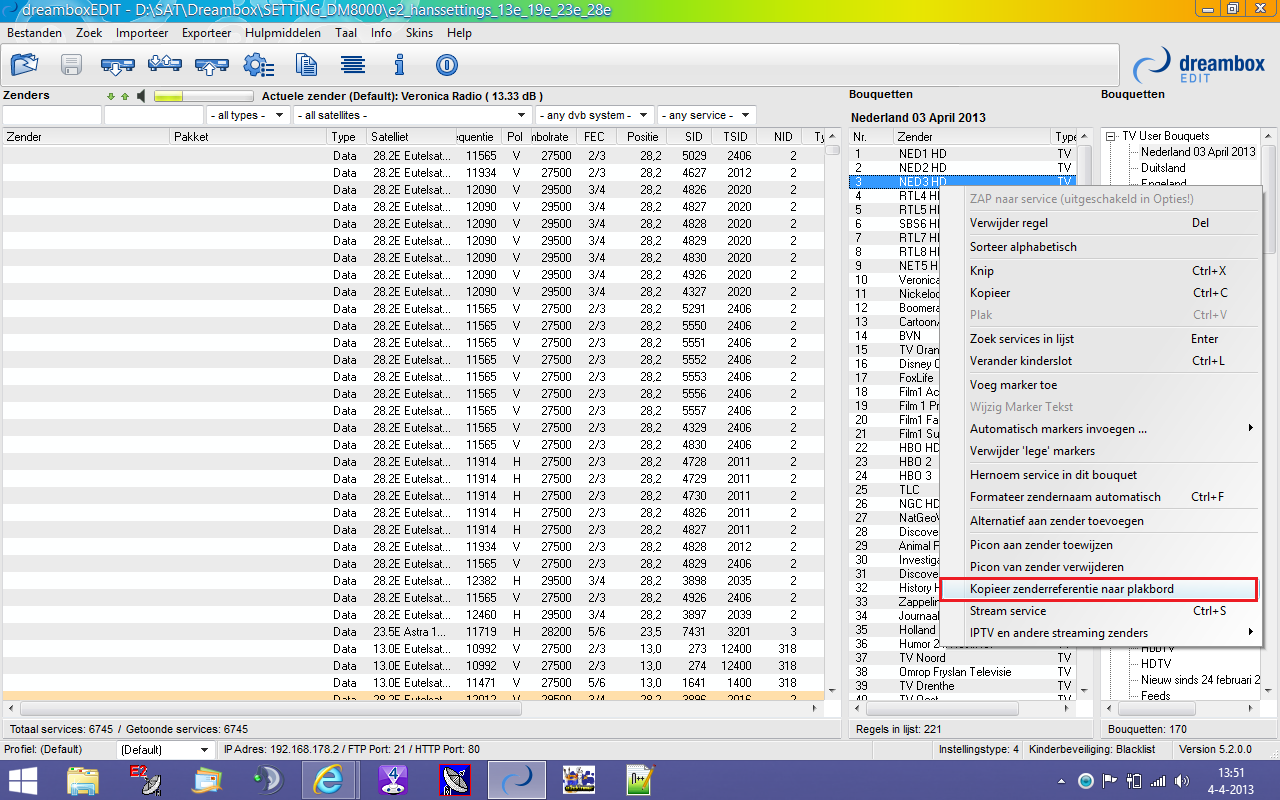Sort services by the Pakket column header
This screenshot has height=800, width=1280.
(x=248, y=137)
